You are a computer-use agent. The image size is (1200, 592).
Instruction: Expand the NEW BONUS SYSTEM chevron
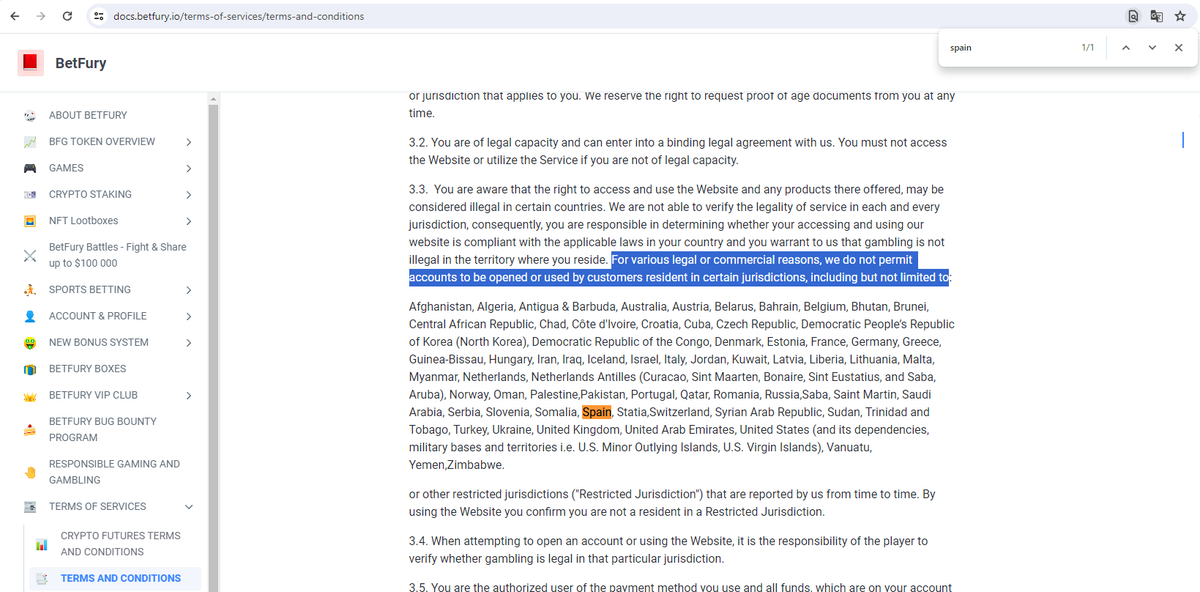[x=188, y=342]
